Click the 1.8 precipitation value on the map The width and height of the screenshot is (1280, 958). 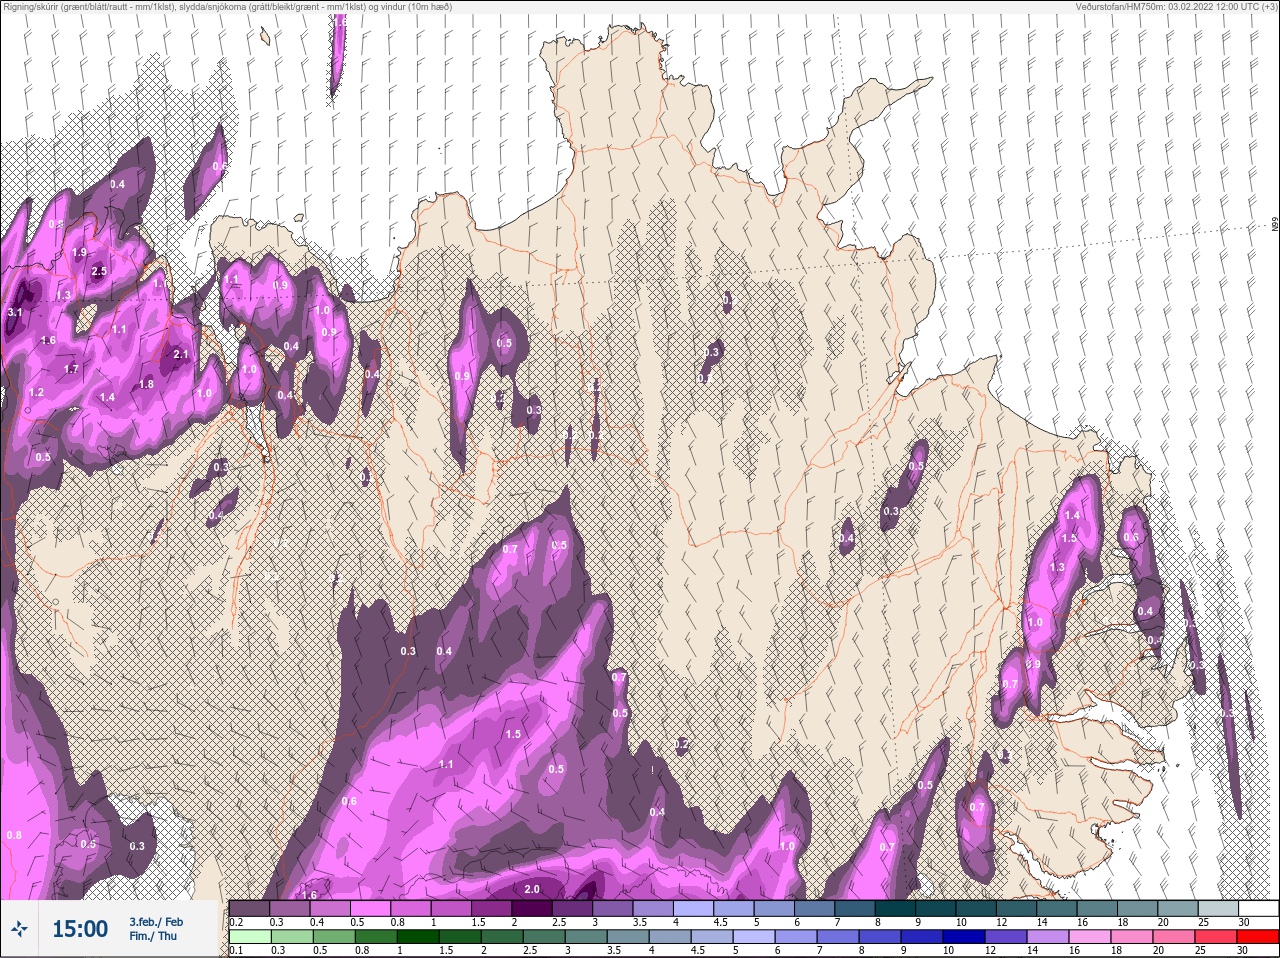[146, 384]
